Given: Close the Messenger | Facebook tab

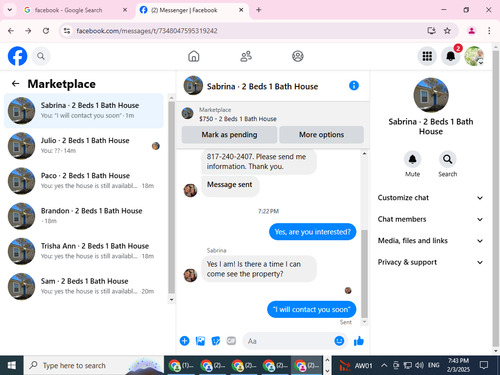Looking at the screenshot, I should [x=241, y=10].
